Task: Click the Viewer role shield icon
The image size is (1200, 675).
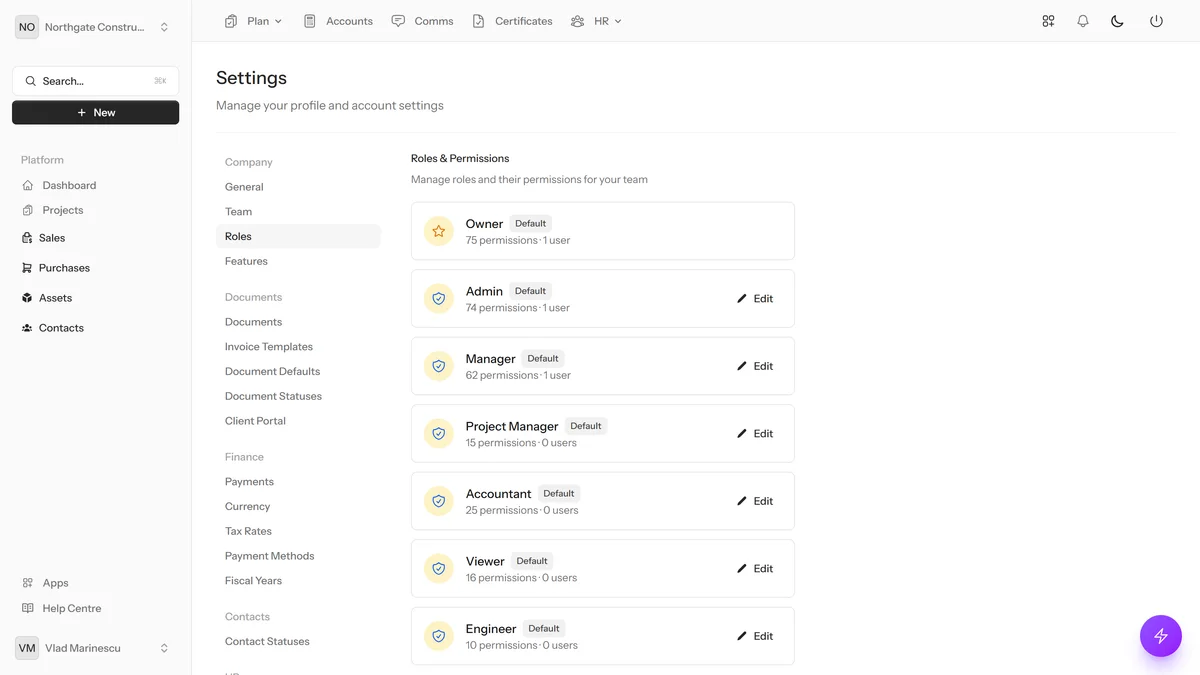Action: pos(438,568)
